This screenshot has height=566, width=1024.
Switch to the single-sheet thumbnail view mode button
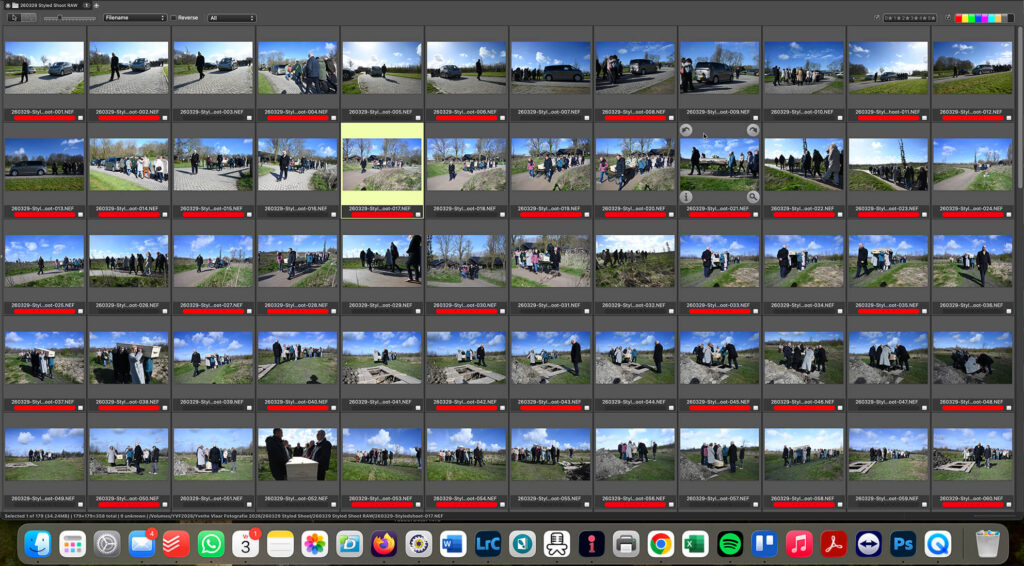(x=14, y=18)
